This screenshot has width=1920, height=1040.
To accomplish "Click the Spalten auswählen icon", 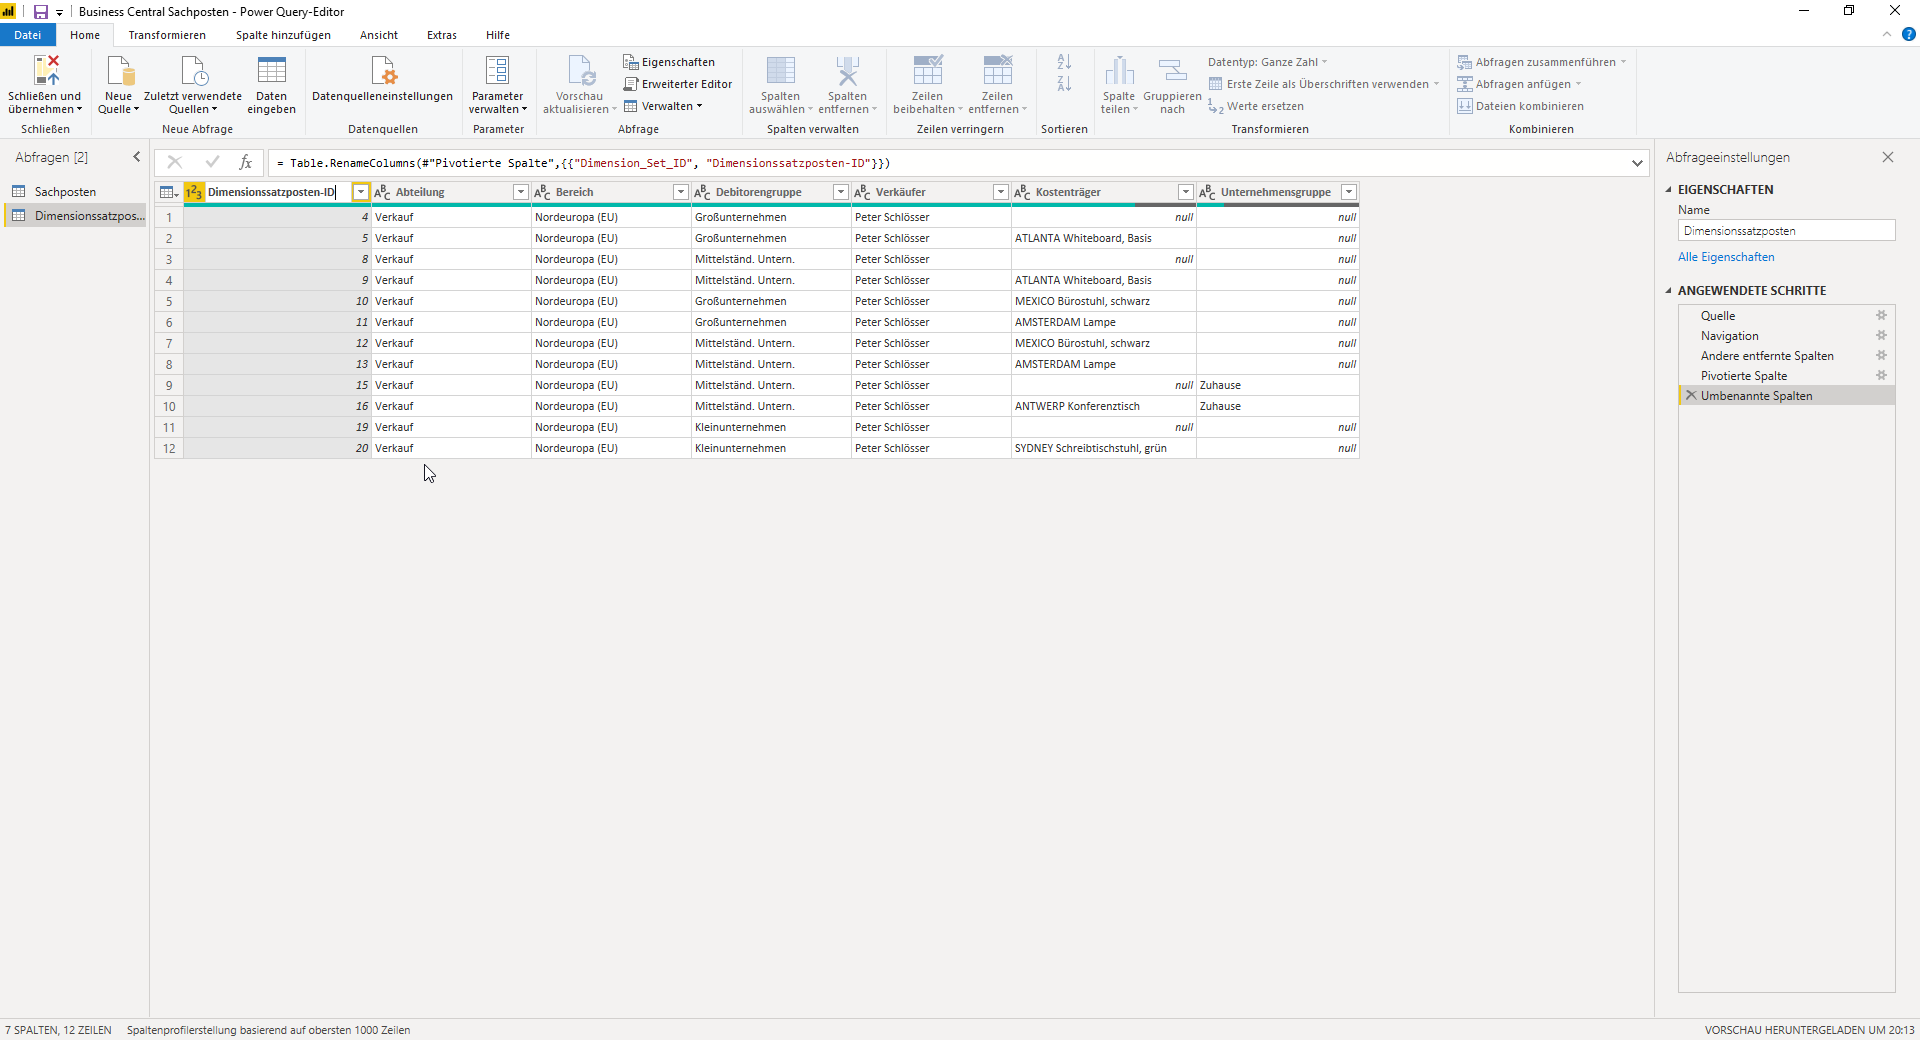I will tap(780, 70).
